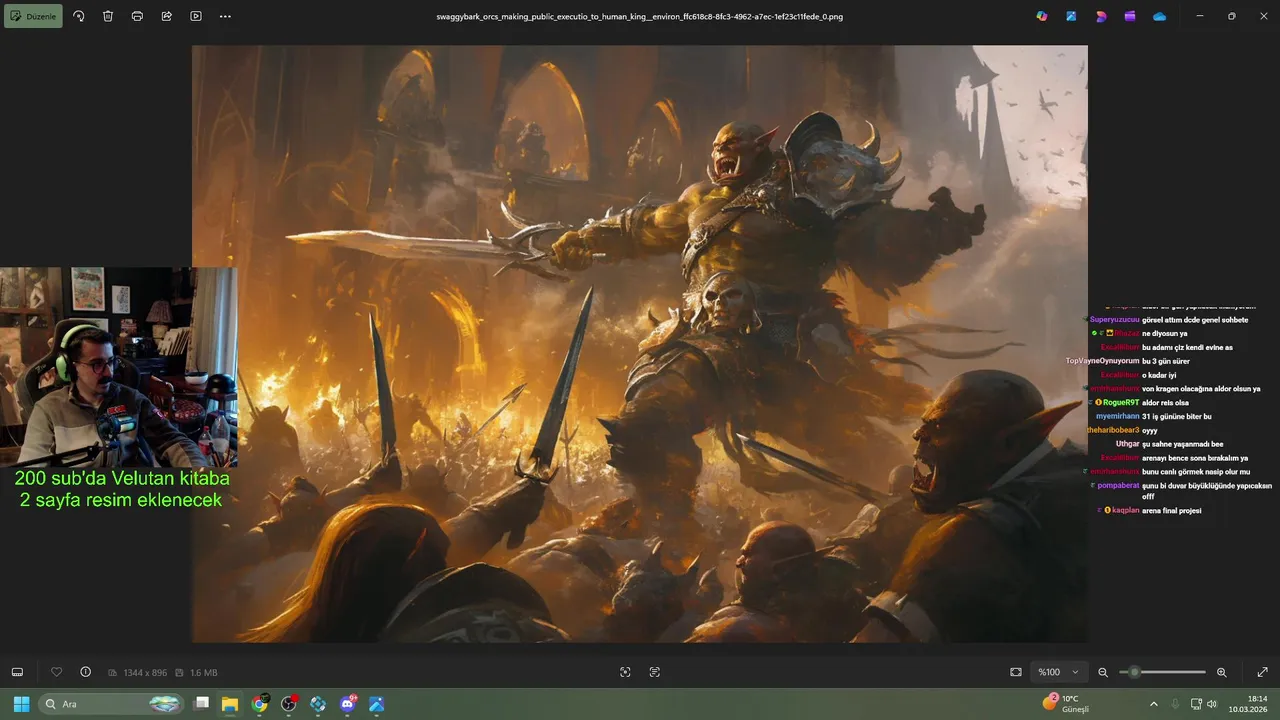This screenshot has height=720, width=1280.
Task: Click chat username myemirhann
Action: pyautogui.click(x=1117, y=416)
